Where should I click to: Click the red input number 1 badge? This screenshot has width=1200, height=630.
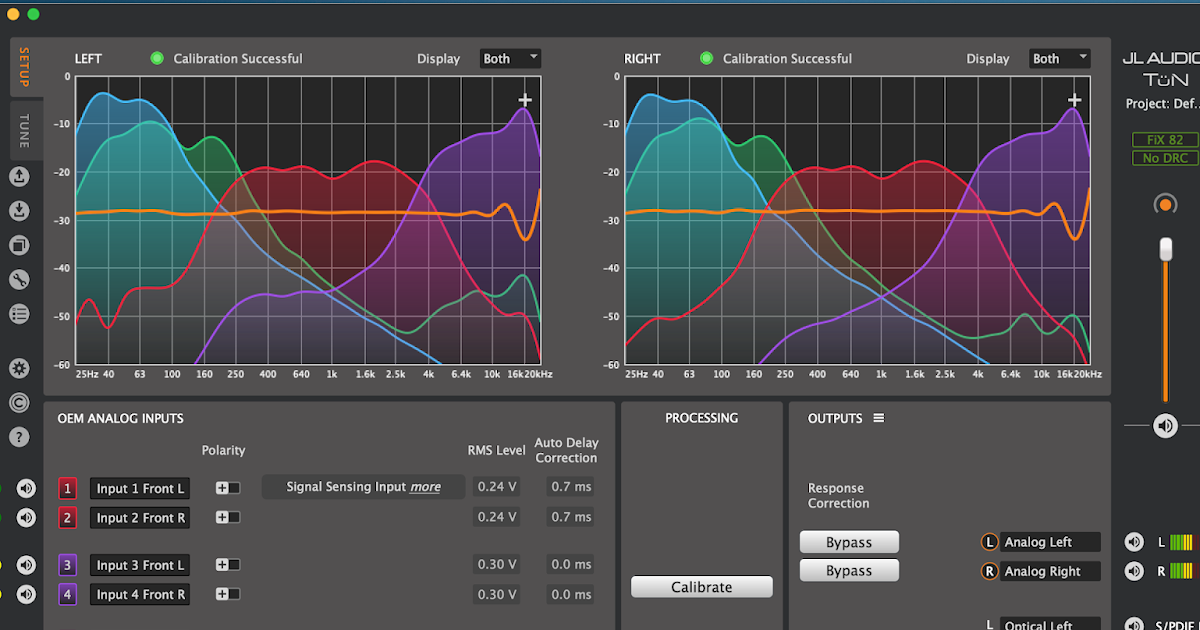(x=68, y=489)
